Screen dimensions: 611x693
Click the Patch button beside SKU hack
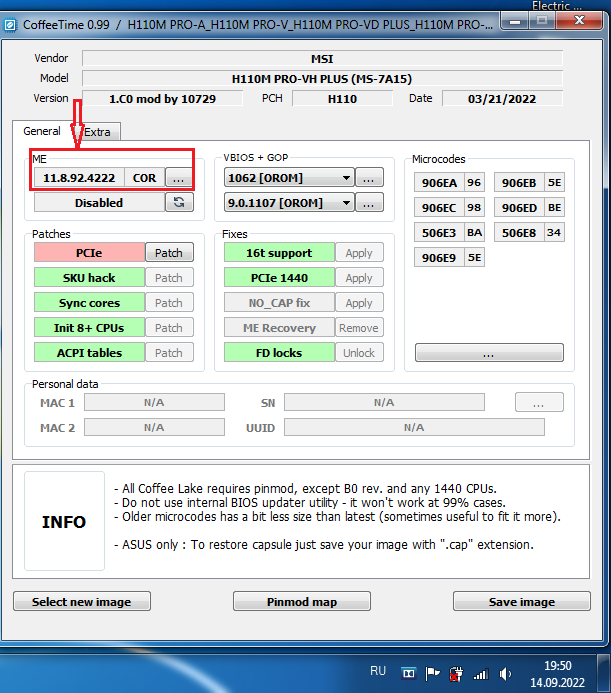pos(169,278)
